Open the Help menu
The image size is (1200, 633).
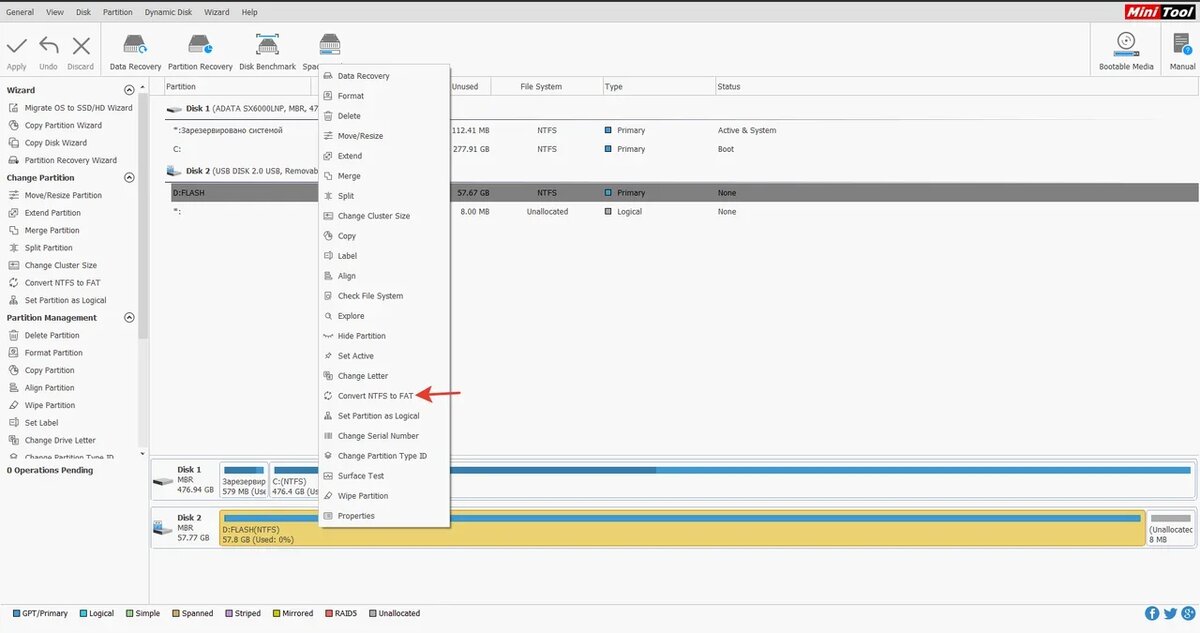pos(249,12)
